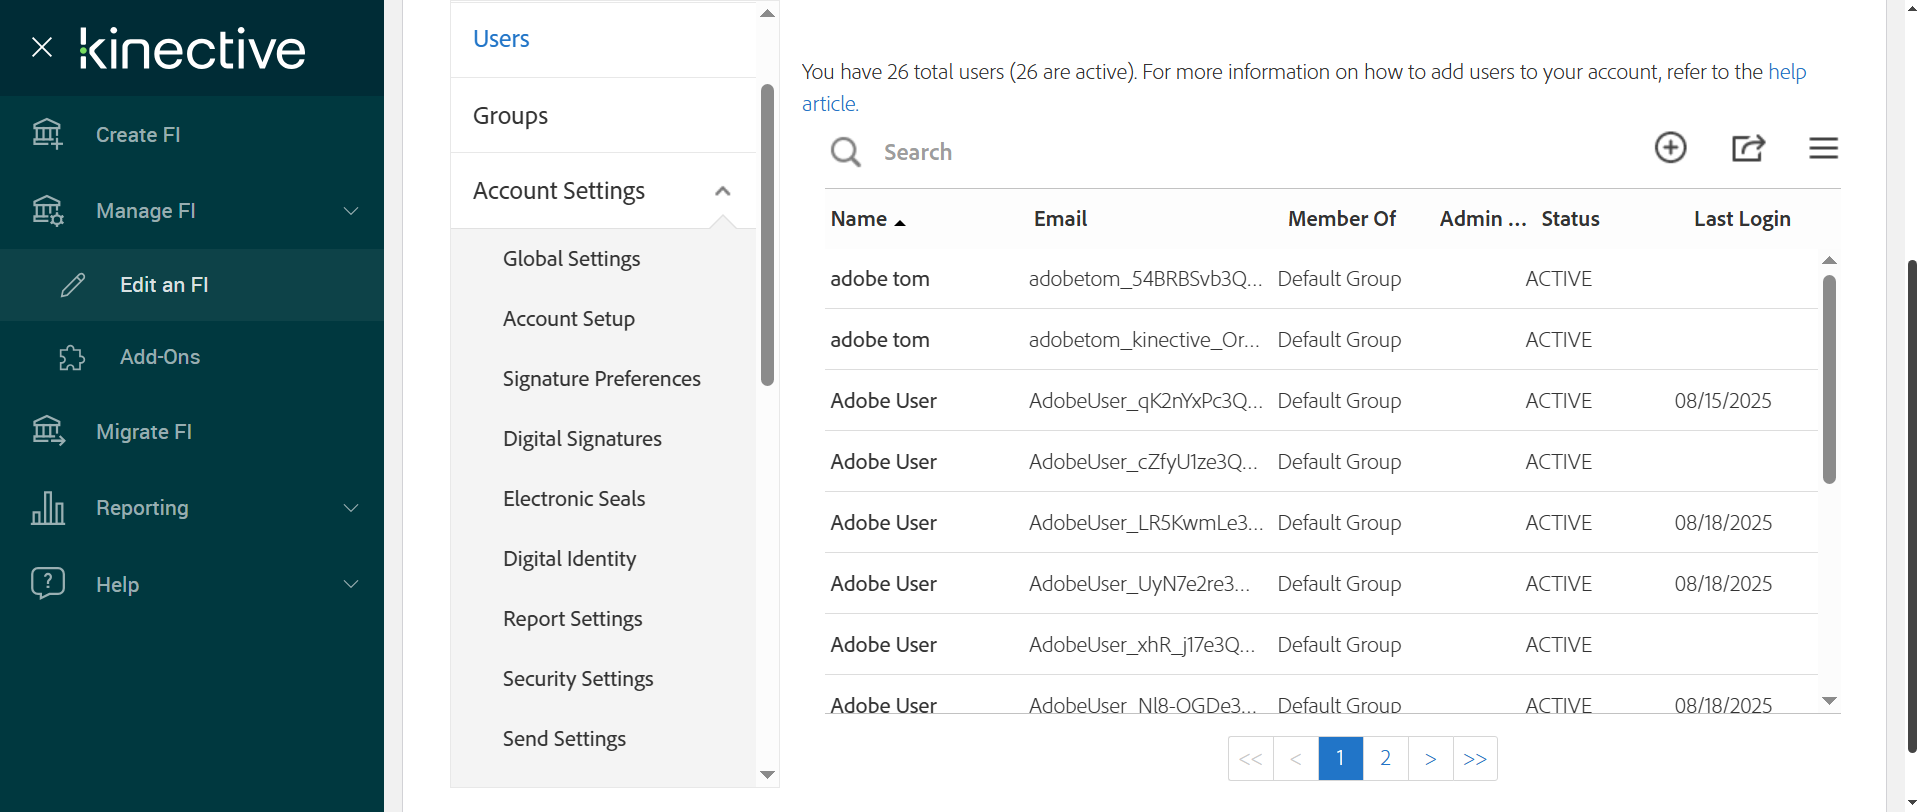
Task: Open Add-Ons puzzle piece icon
Action: (x=72, y=357)
